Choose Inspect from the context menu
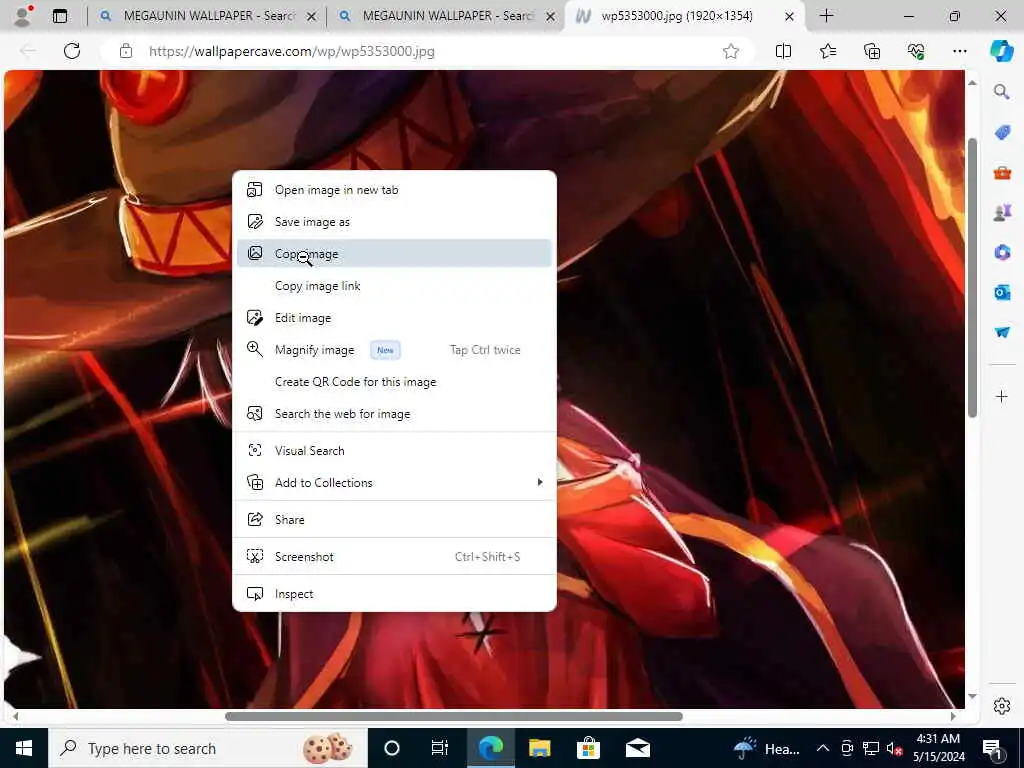Image resolution: width=1024 pixels, height=768 pixels. (x=394, y=594)
